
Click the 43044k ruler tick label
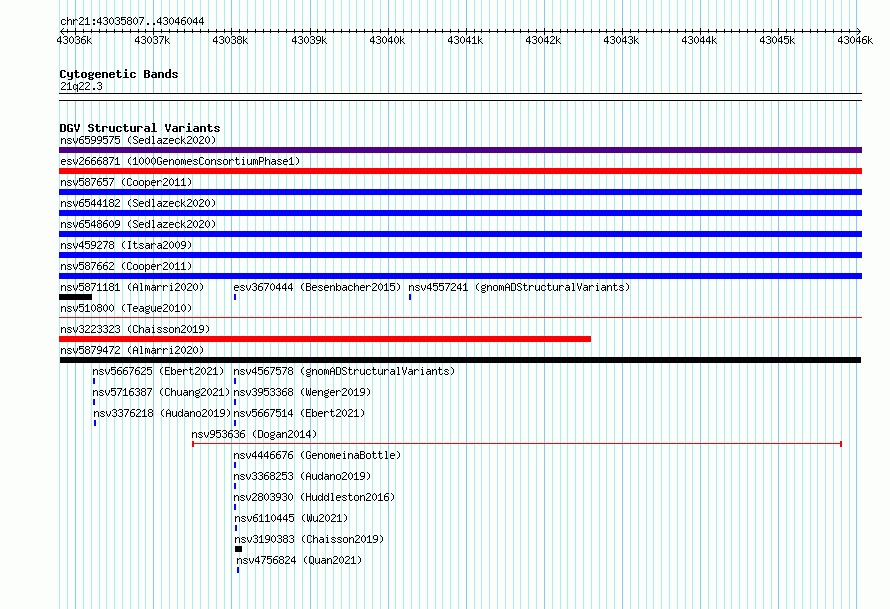point(699,40)
